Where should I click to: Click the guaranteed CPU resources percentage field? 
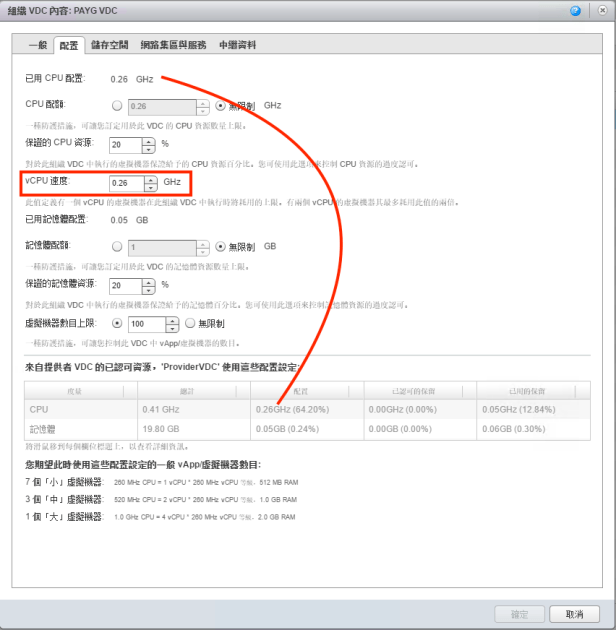click(x=126, y=145)
